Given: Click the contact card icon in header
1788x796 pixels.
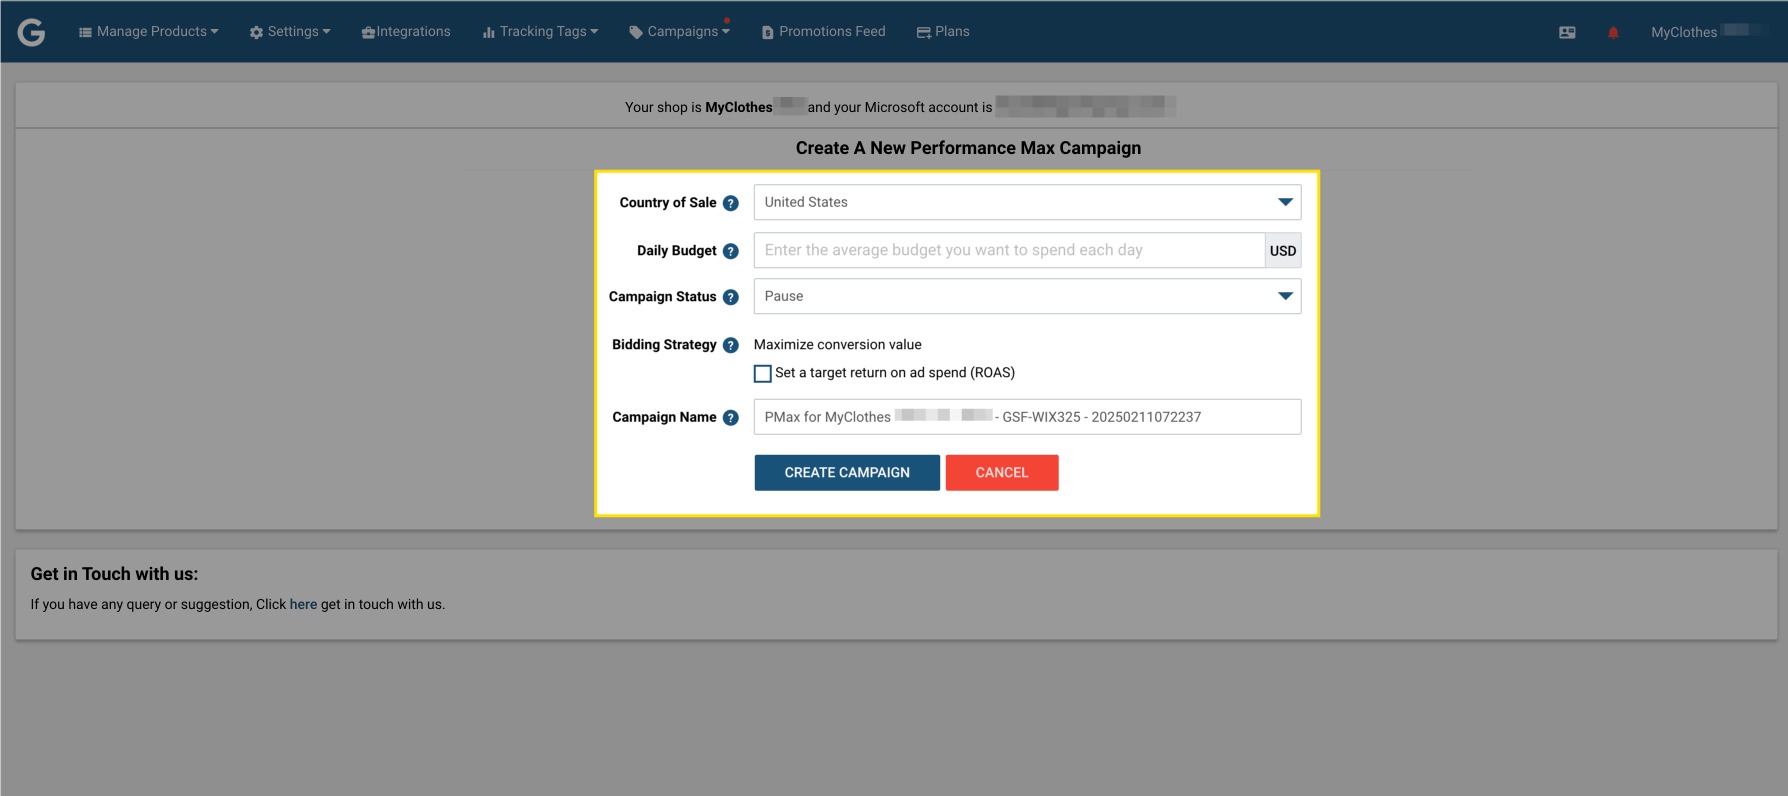Looking at the screenshot, I should (x=1567, y=33).
